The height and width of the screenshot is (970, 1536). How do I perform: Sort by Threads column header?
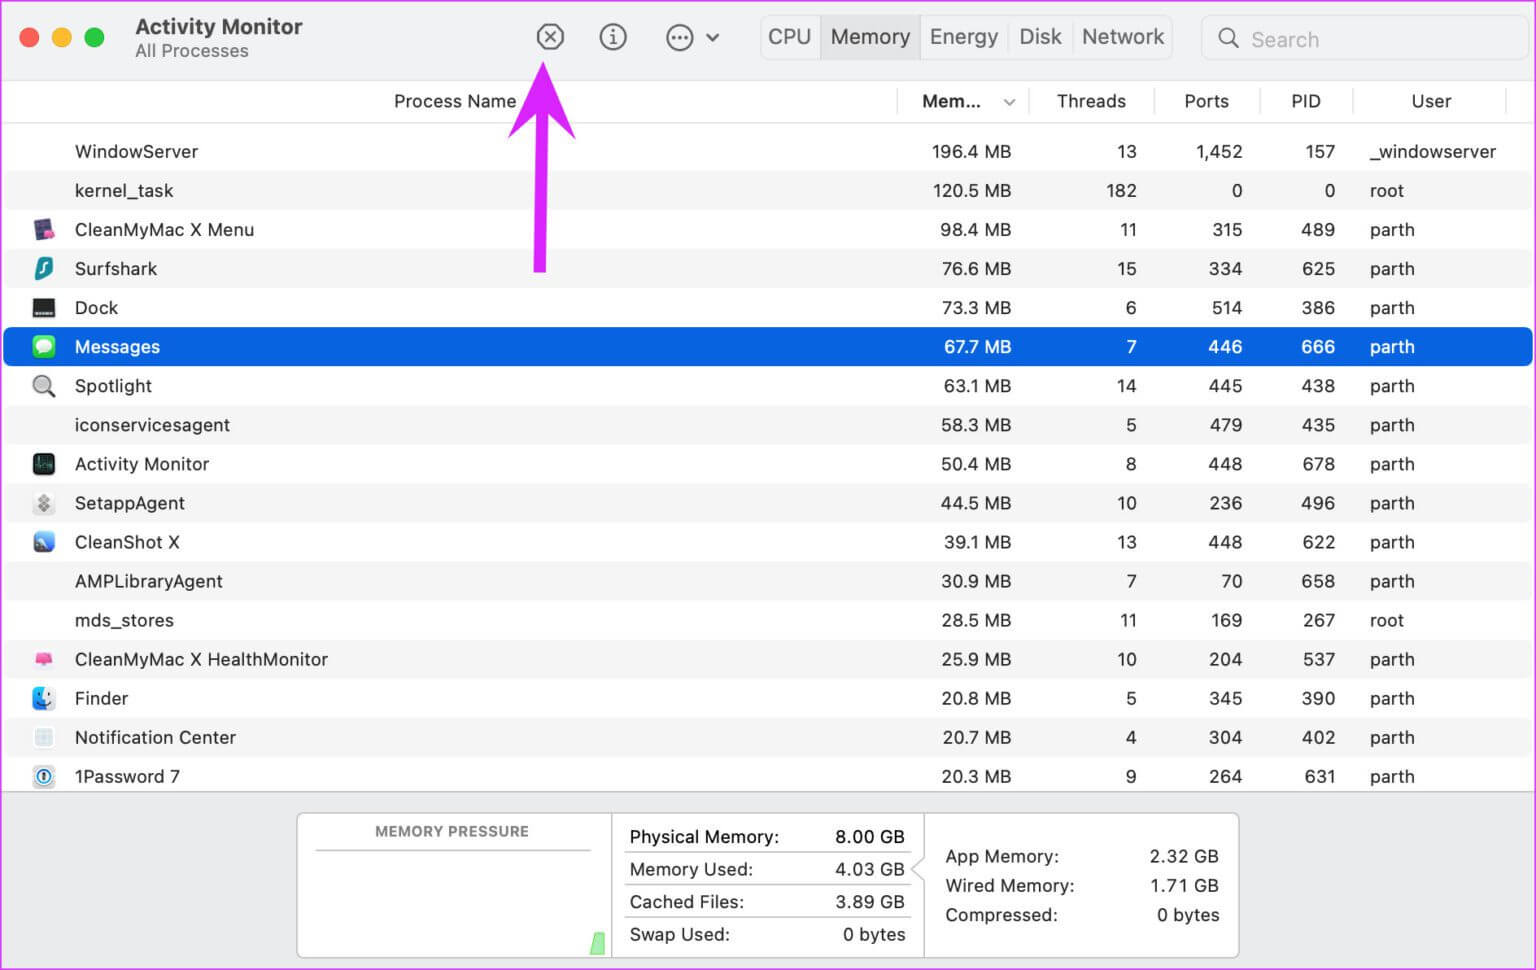[1091, 101]
